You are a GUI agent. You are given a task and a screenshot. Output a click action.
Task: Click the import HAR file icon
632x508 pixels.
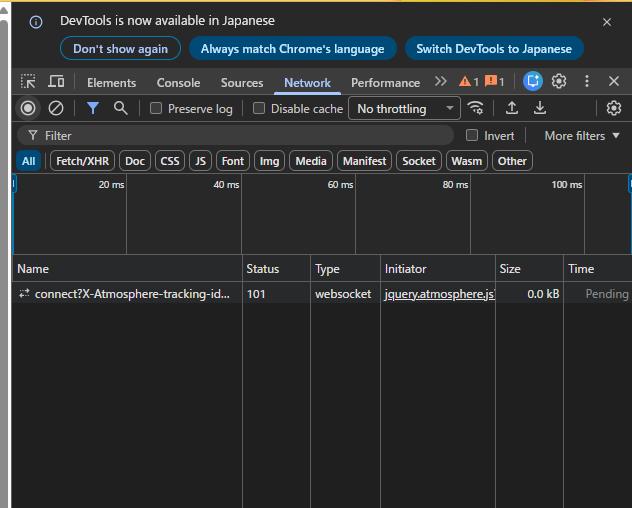tap(512, 108)
